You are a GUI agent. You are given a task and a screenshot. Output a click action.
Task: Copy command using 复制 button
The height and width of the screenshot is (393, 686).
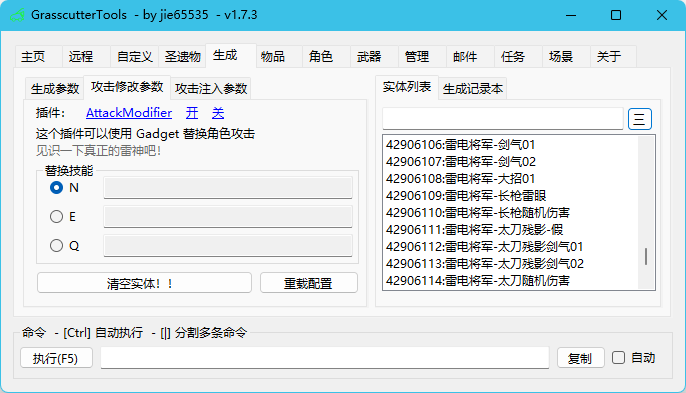581,358
